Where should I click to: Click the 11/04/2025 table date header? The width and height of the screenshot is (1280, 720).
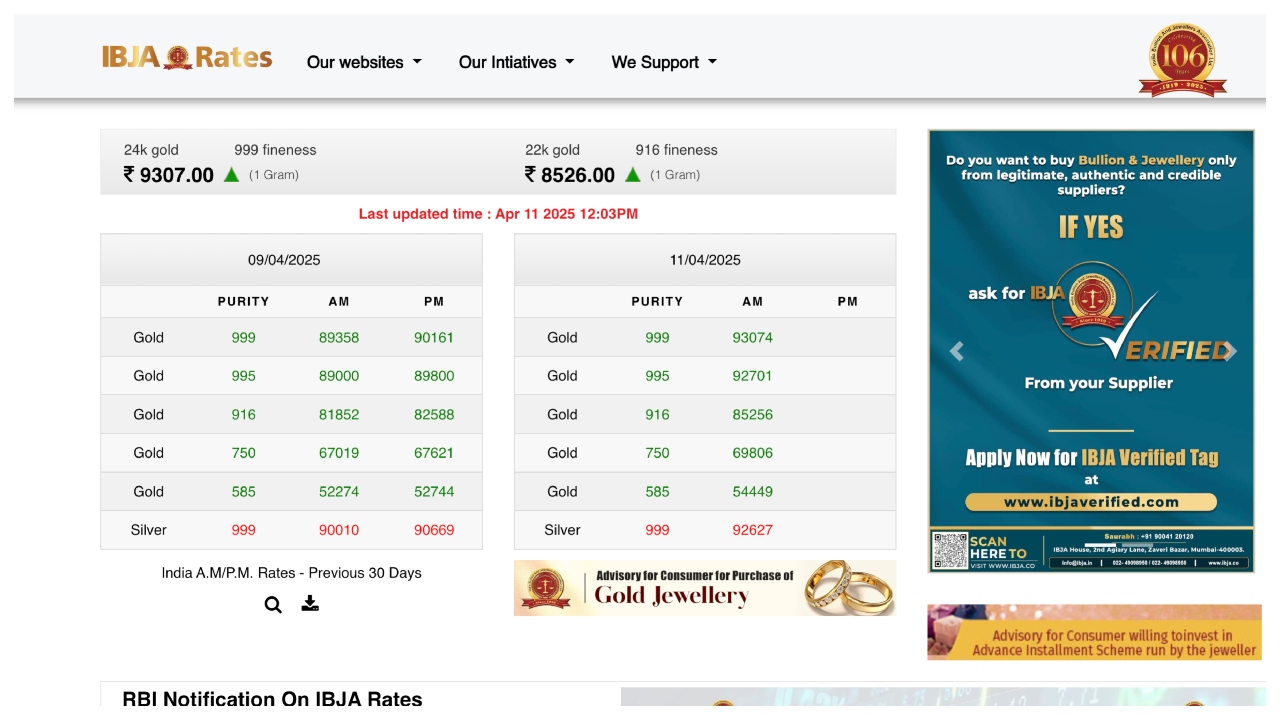point(705,260)
